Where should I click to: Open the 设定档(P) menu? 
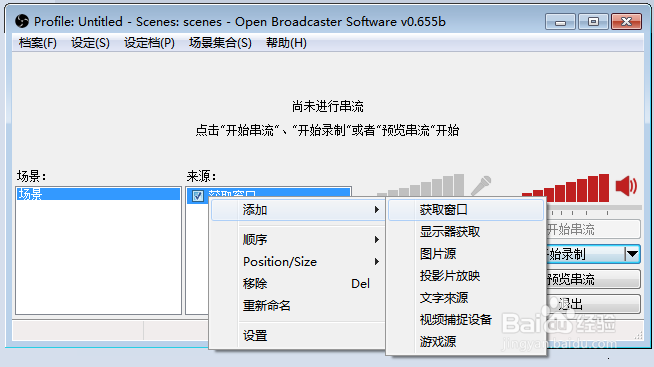(149, 43)
